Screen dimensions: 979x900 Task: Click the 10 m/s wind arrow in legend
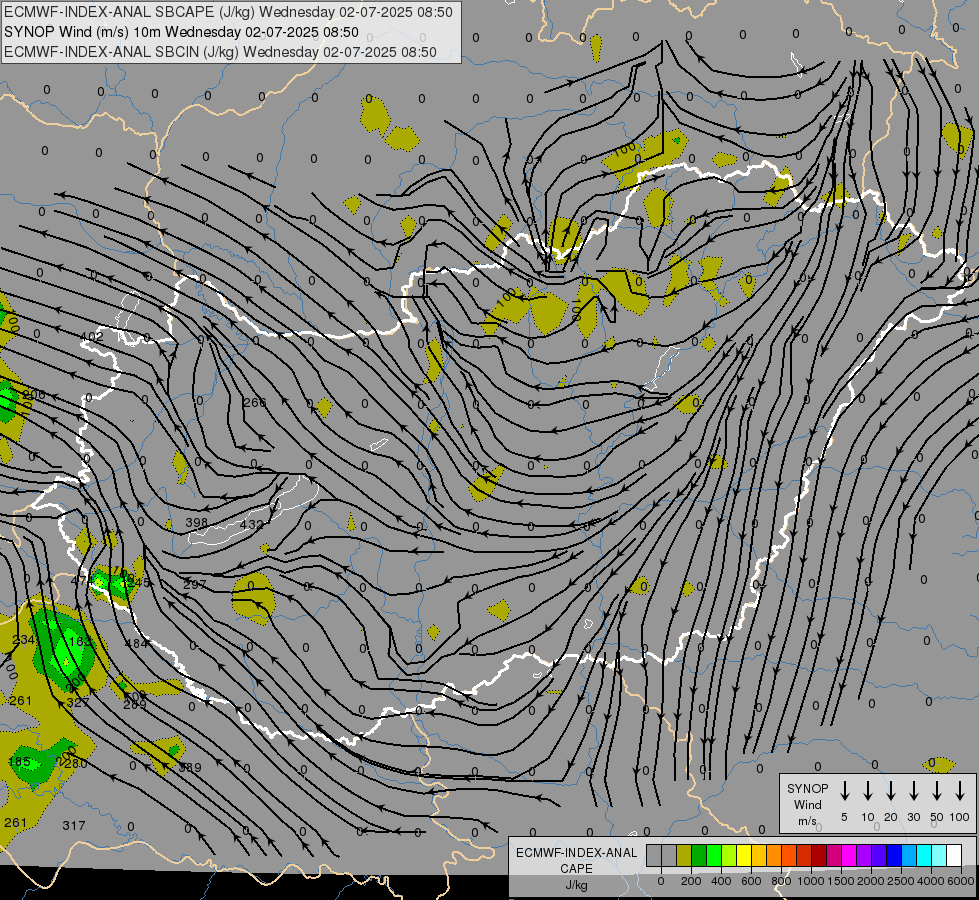(x=868, y=791)
